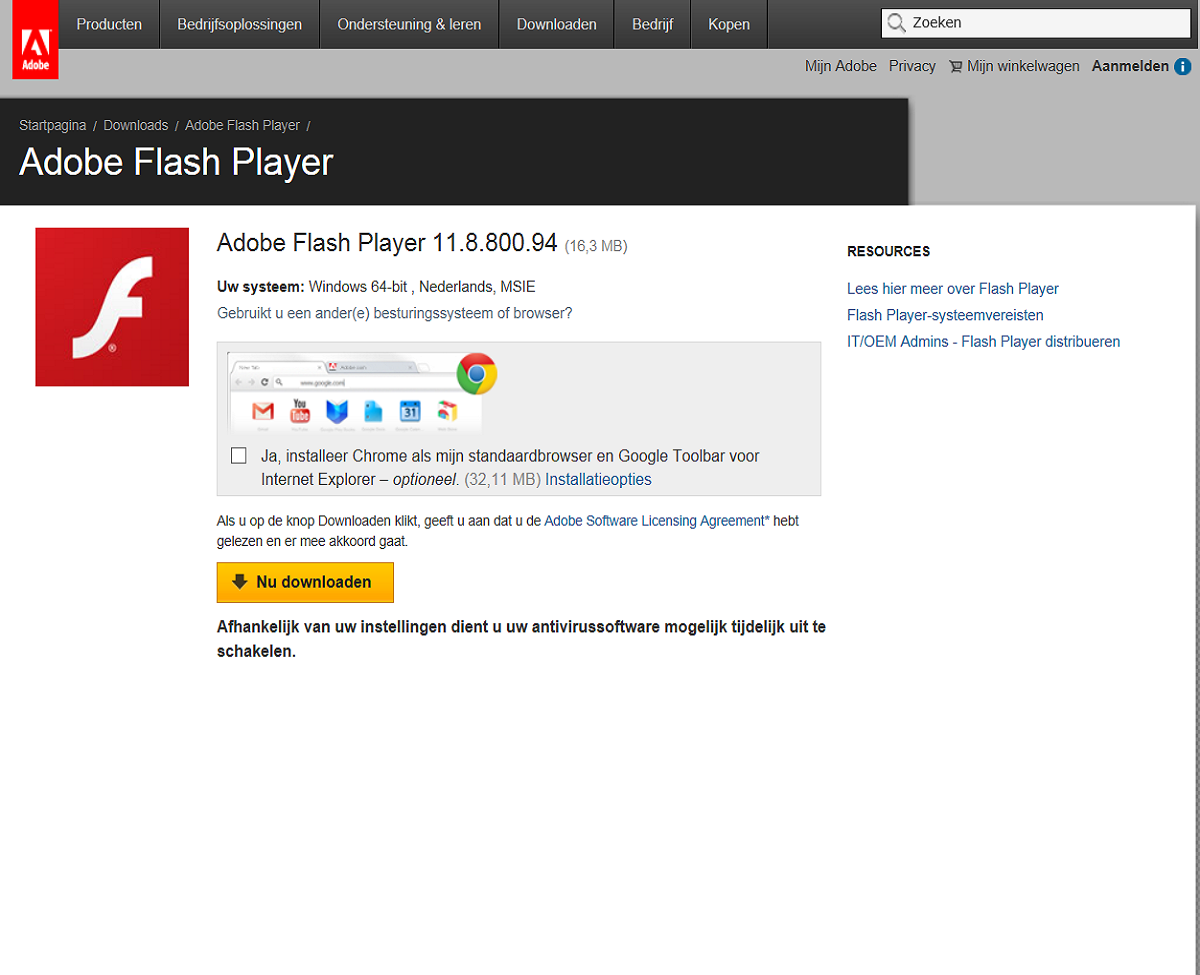Open Lees hier meer over Flash Player
The image size is (1200, 975).
pos(953,289)
